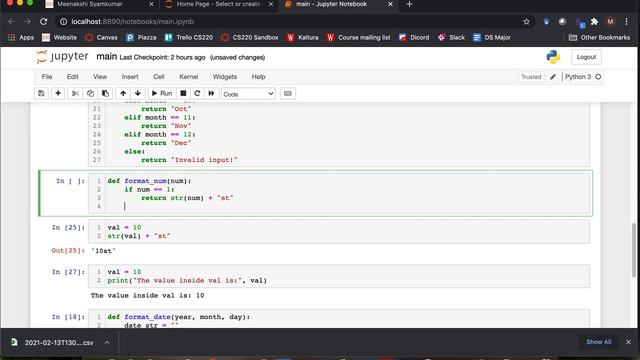The image size is (640, 360).
Task: Switch to Meenakshi Syamkumar browser tab
Action: [98, 4]
